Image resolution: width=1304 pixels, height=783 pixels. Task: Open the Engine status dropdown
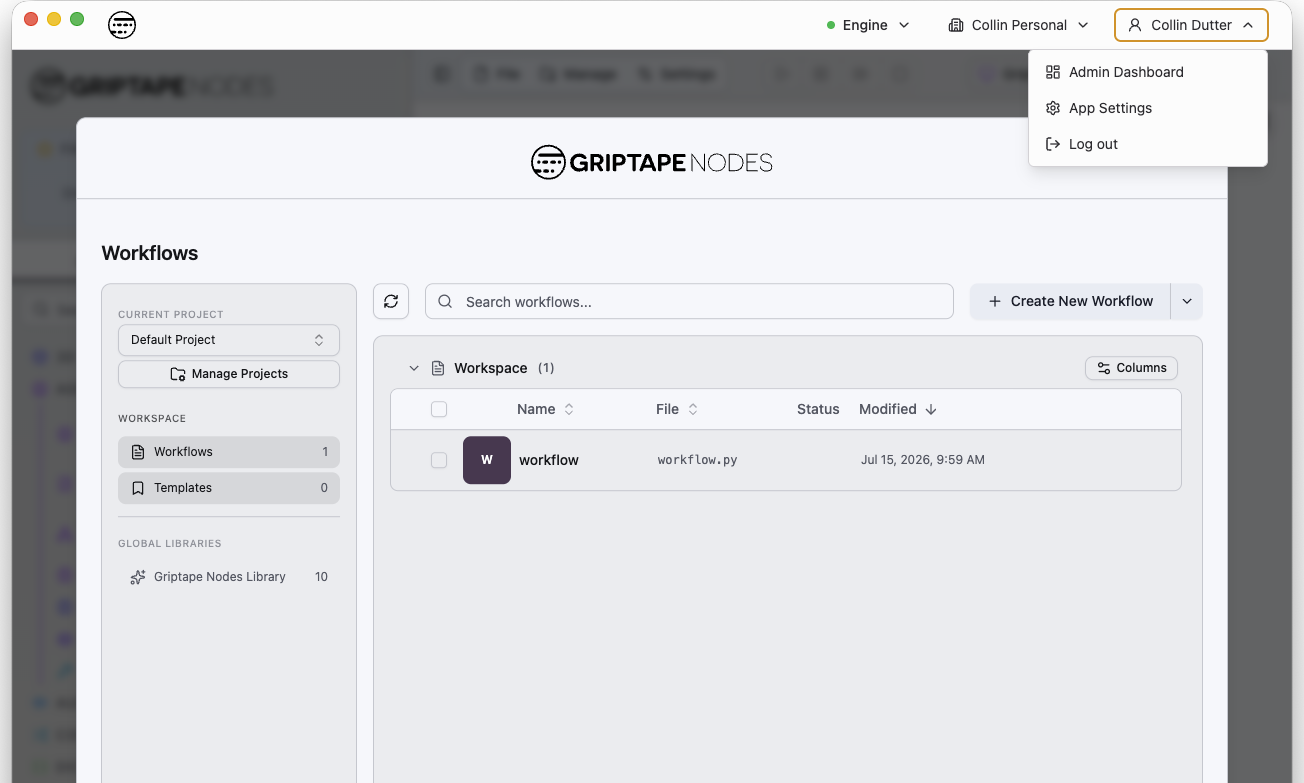tap(868, 25)
